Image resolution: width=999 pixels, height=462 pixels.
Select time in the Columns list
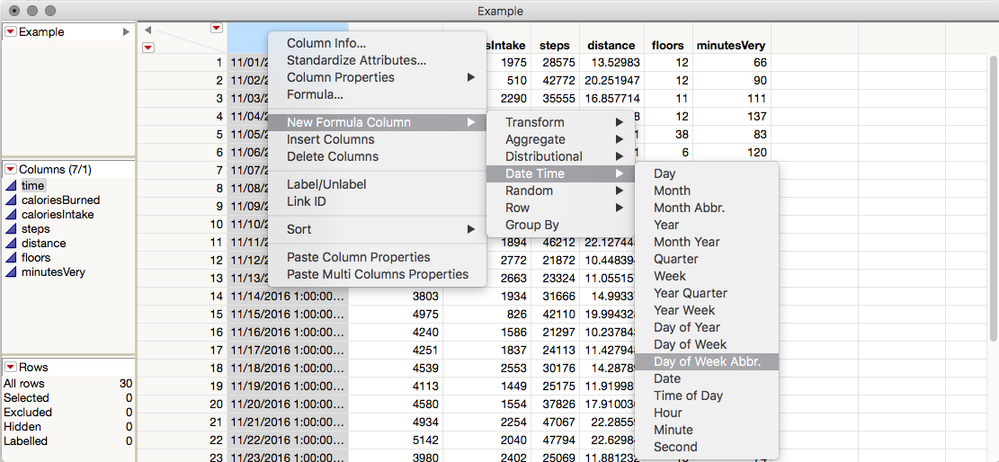pyautogui.click(x=32, y=185)
